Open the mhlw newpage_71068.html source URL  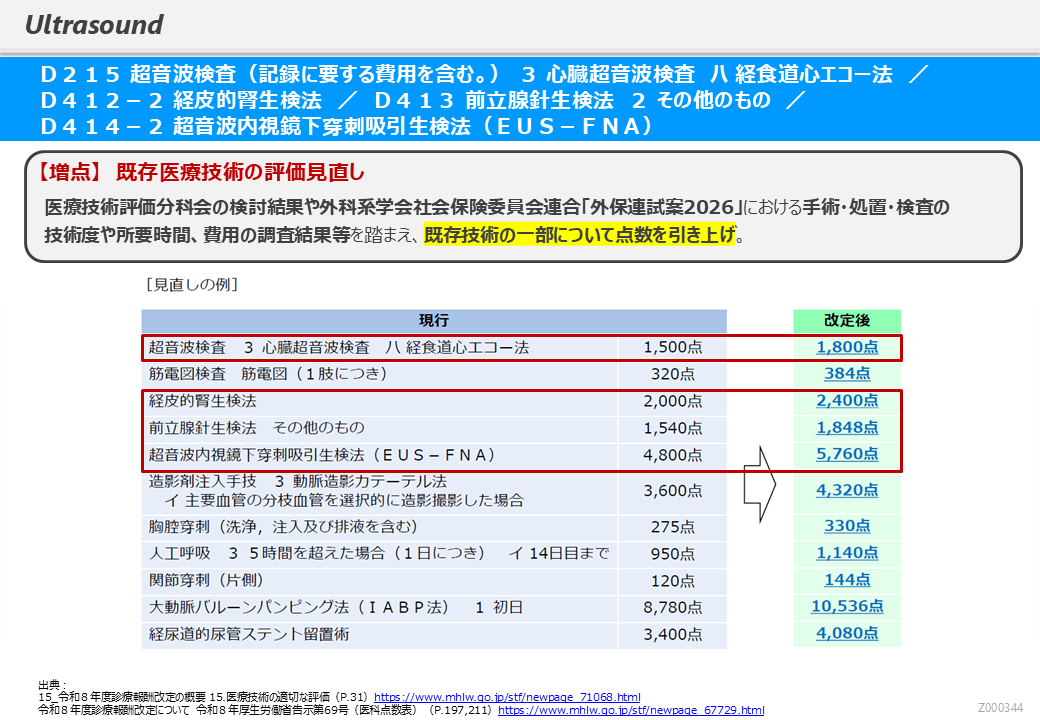(x=507, y=697)
